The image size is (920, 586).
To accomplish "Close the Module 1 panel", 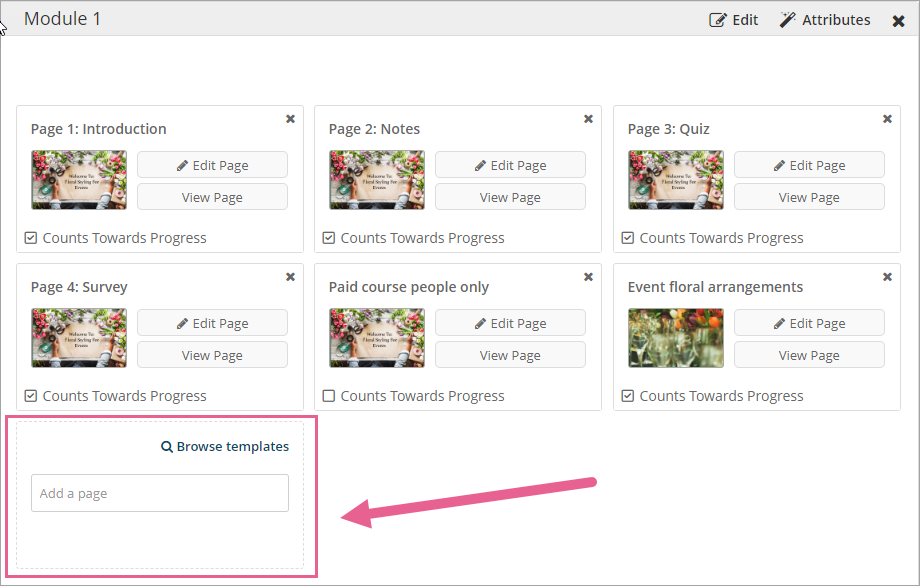I will click(x=898, y=21).
